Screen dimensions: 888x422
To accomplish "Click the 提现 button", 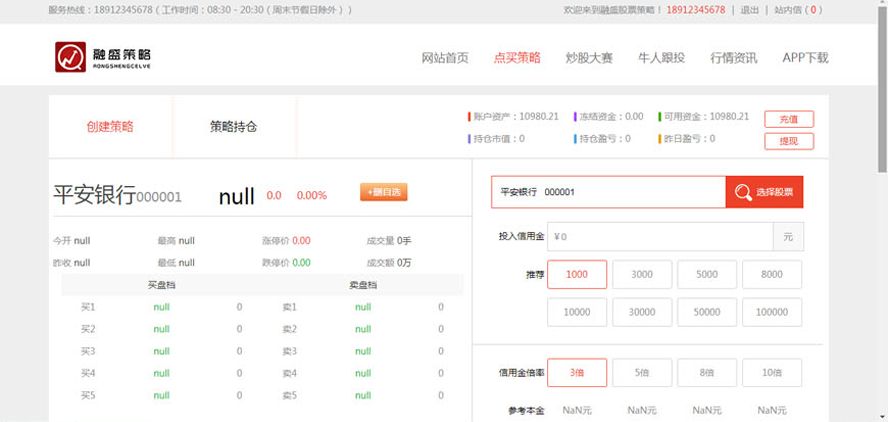I will coord(789,142).
